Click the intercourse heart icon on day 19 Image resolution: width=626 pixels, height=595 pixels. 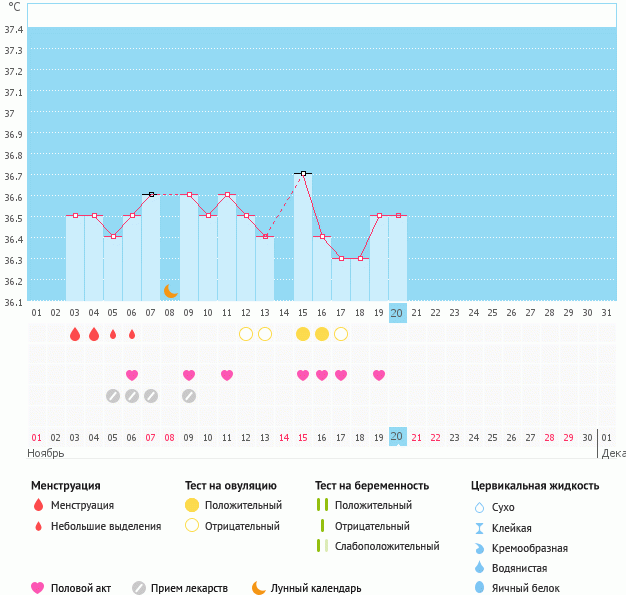click(x=379, y=375)
